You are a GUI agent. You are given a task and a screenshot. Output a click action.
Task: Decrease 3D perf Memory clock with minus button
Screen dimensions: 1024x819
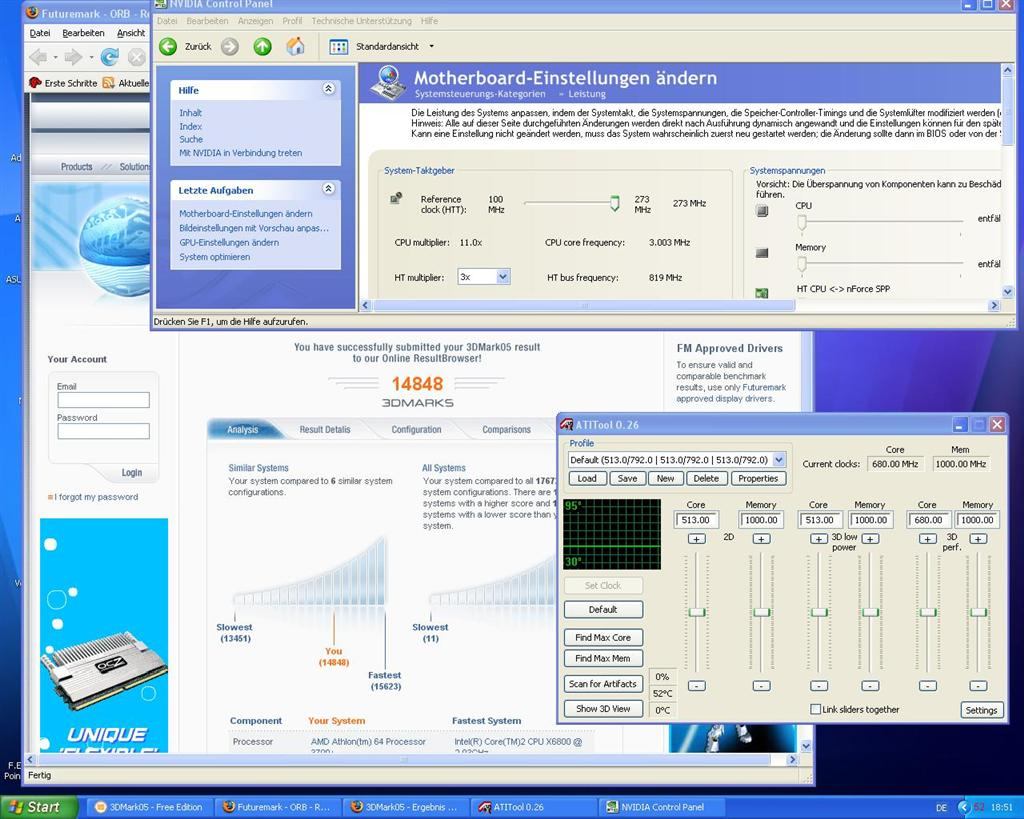point(978,686)
